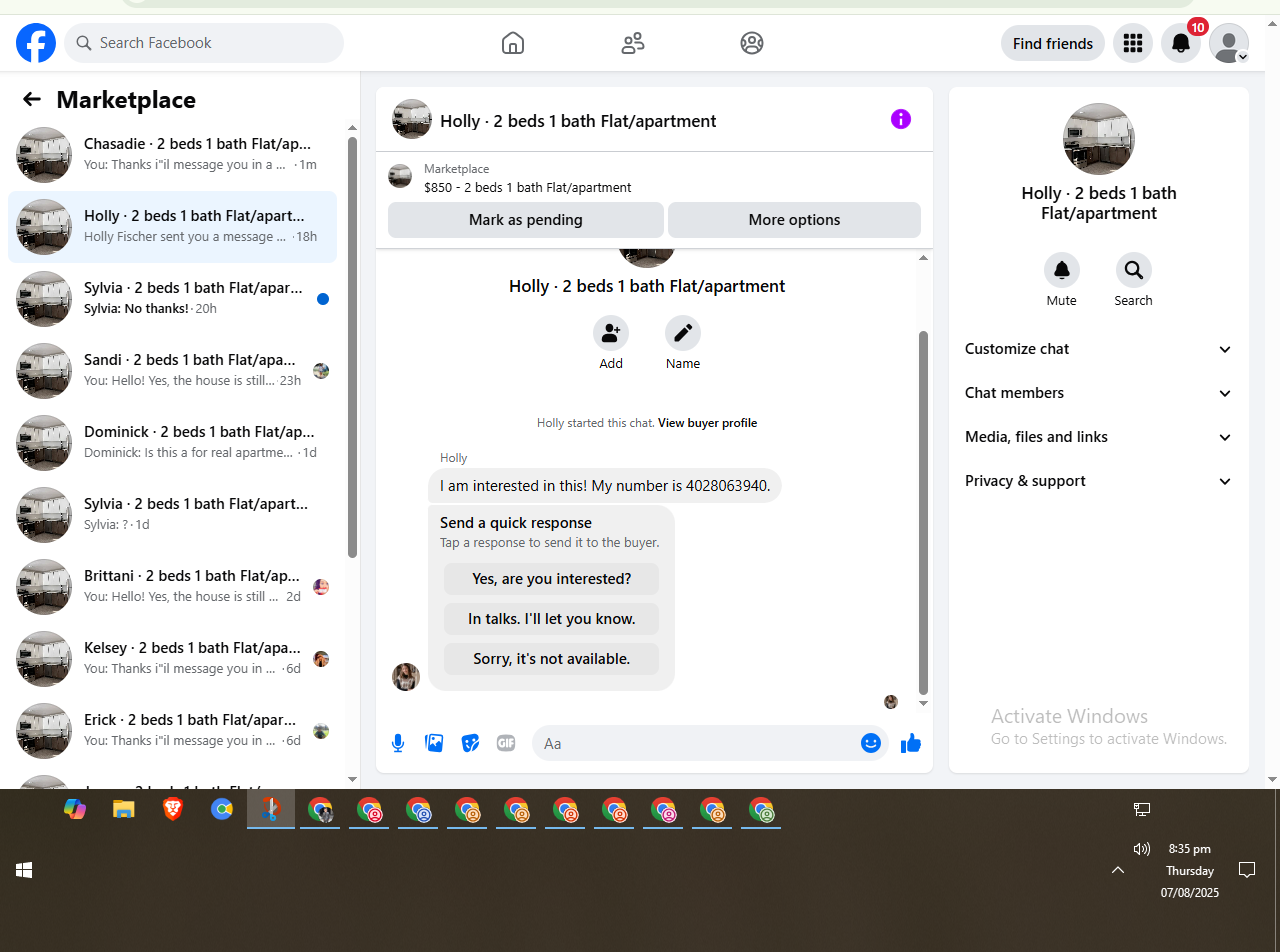This screenshot has width=1280, height=952.
Task: Expand Customize chat section
Action: tap(1099, 349)
